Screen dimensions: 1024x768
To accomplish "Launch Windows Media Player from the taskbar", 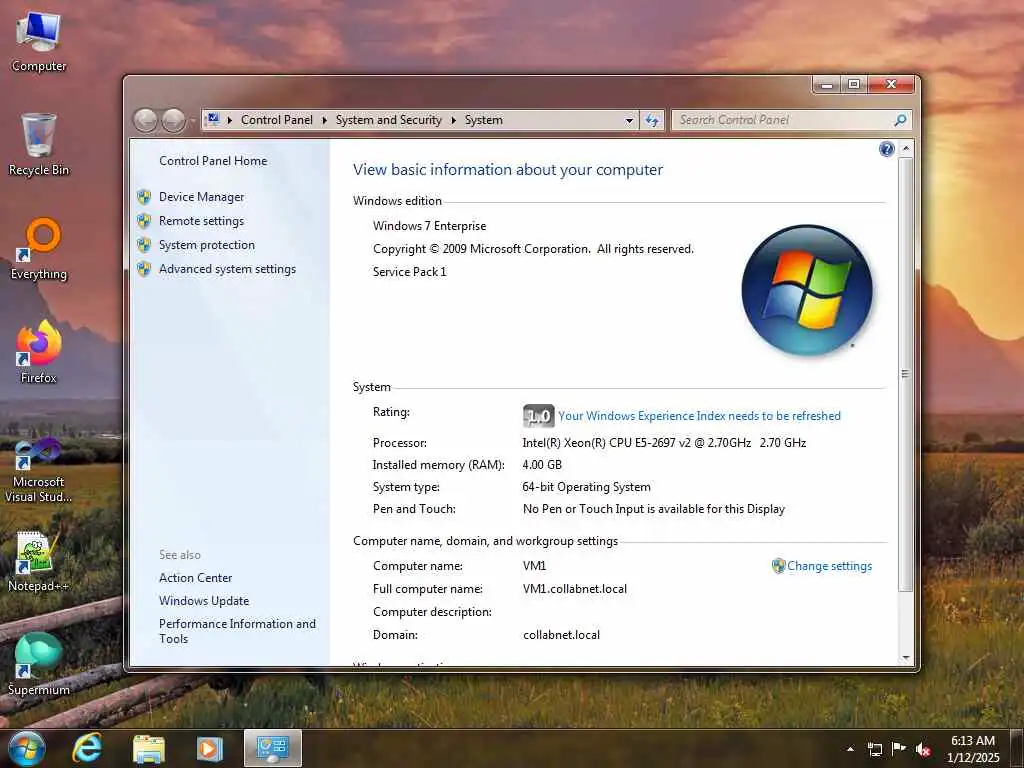I will [x=210, y=748].
